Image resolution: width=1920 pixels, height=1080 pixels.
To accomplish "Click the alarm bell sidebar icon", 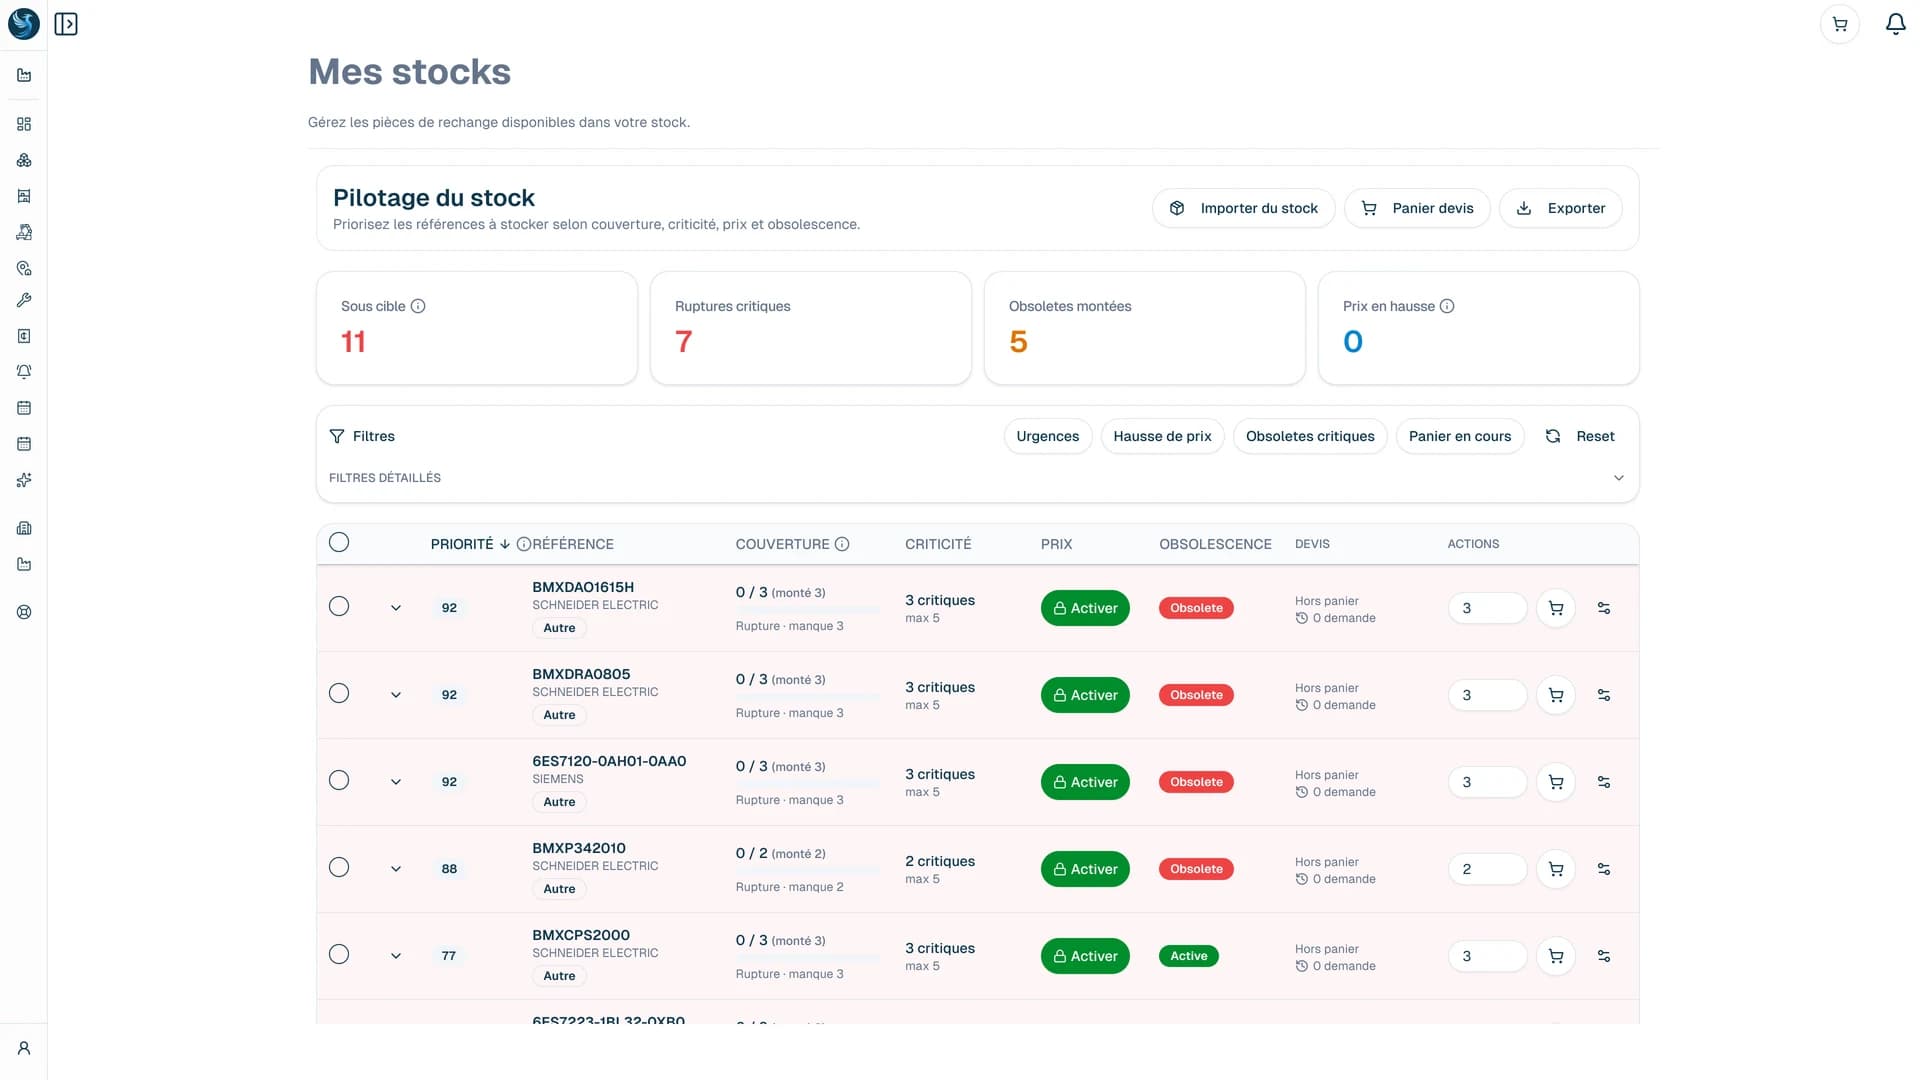I will pyautogui.click(x=24, y=372).
